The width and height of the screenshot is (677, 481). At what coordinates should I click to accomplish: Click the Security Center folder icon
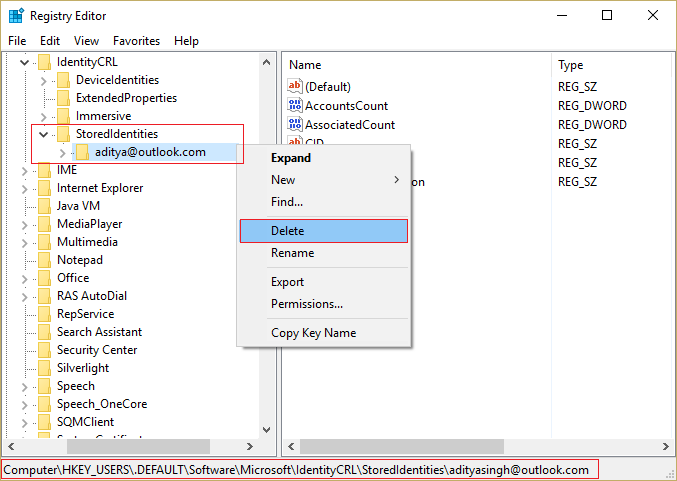point(45,350)
